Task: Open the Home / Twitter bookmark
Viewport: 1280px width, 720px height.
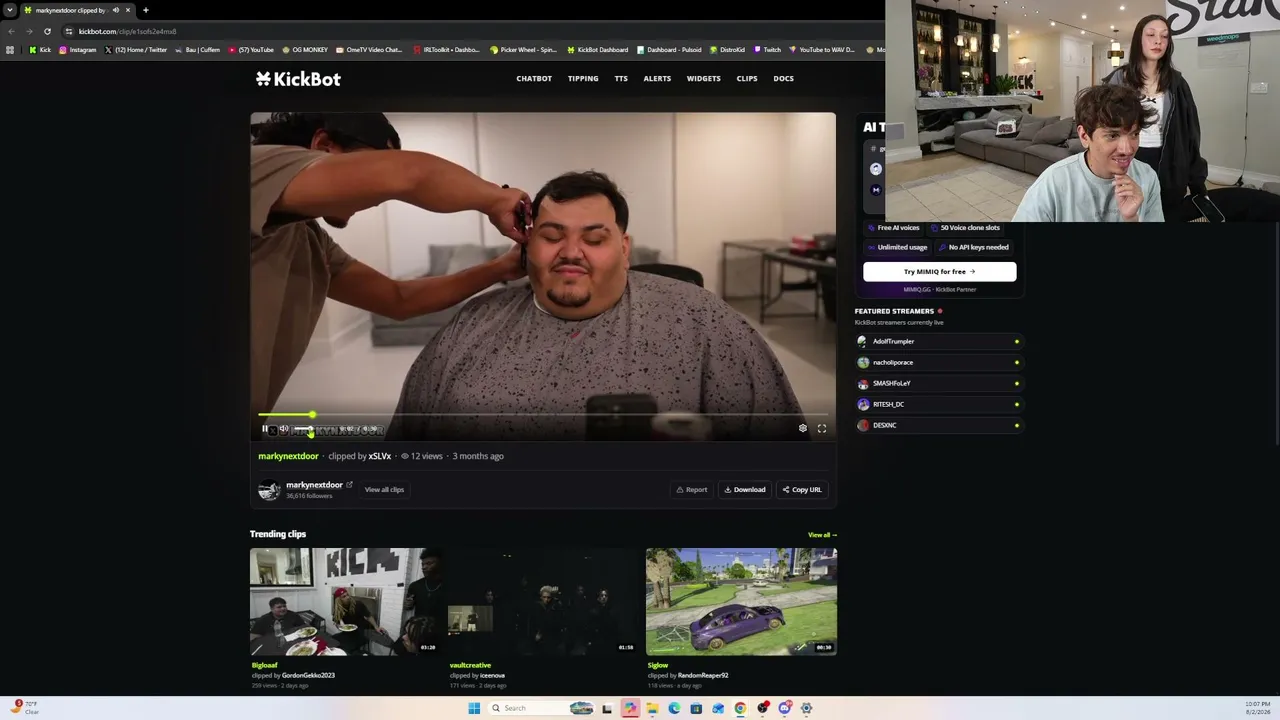Action: [x=135, y=50]
